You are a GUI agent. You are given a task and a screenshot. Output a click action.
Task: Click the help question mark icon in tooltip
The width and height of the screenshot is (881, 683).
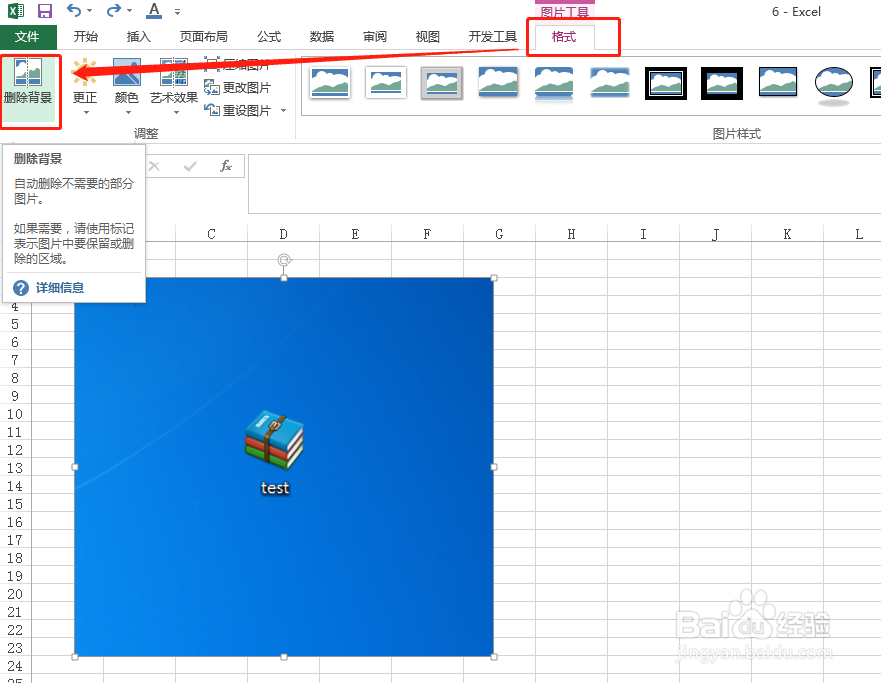pyautogui.click(x=21, y=288)
